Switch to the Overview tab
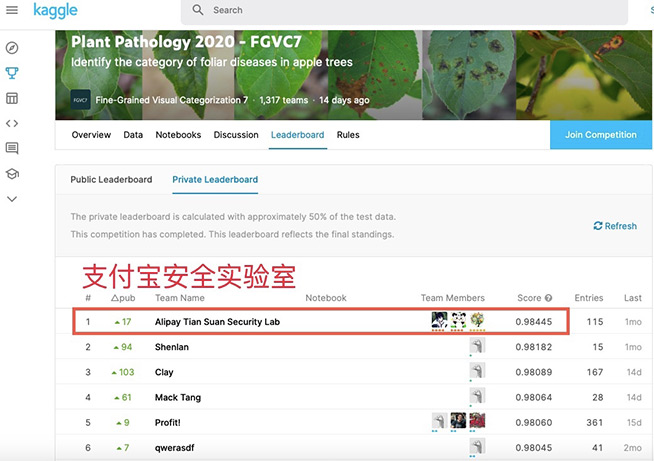This screenshot has width=654, height=461. point(91,135)
